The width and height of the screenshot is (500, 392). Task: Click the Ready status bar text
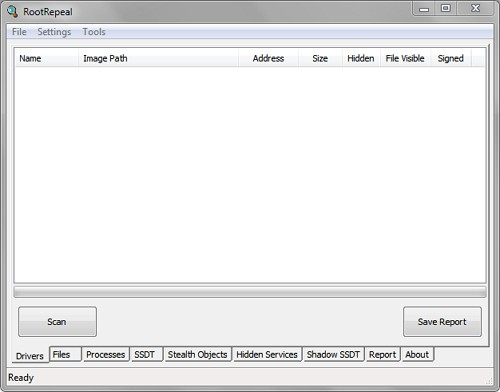21,378
